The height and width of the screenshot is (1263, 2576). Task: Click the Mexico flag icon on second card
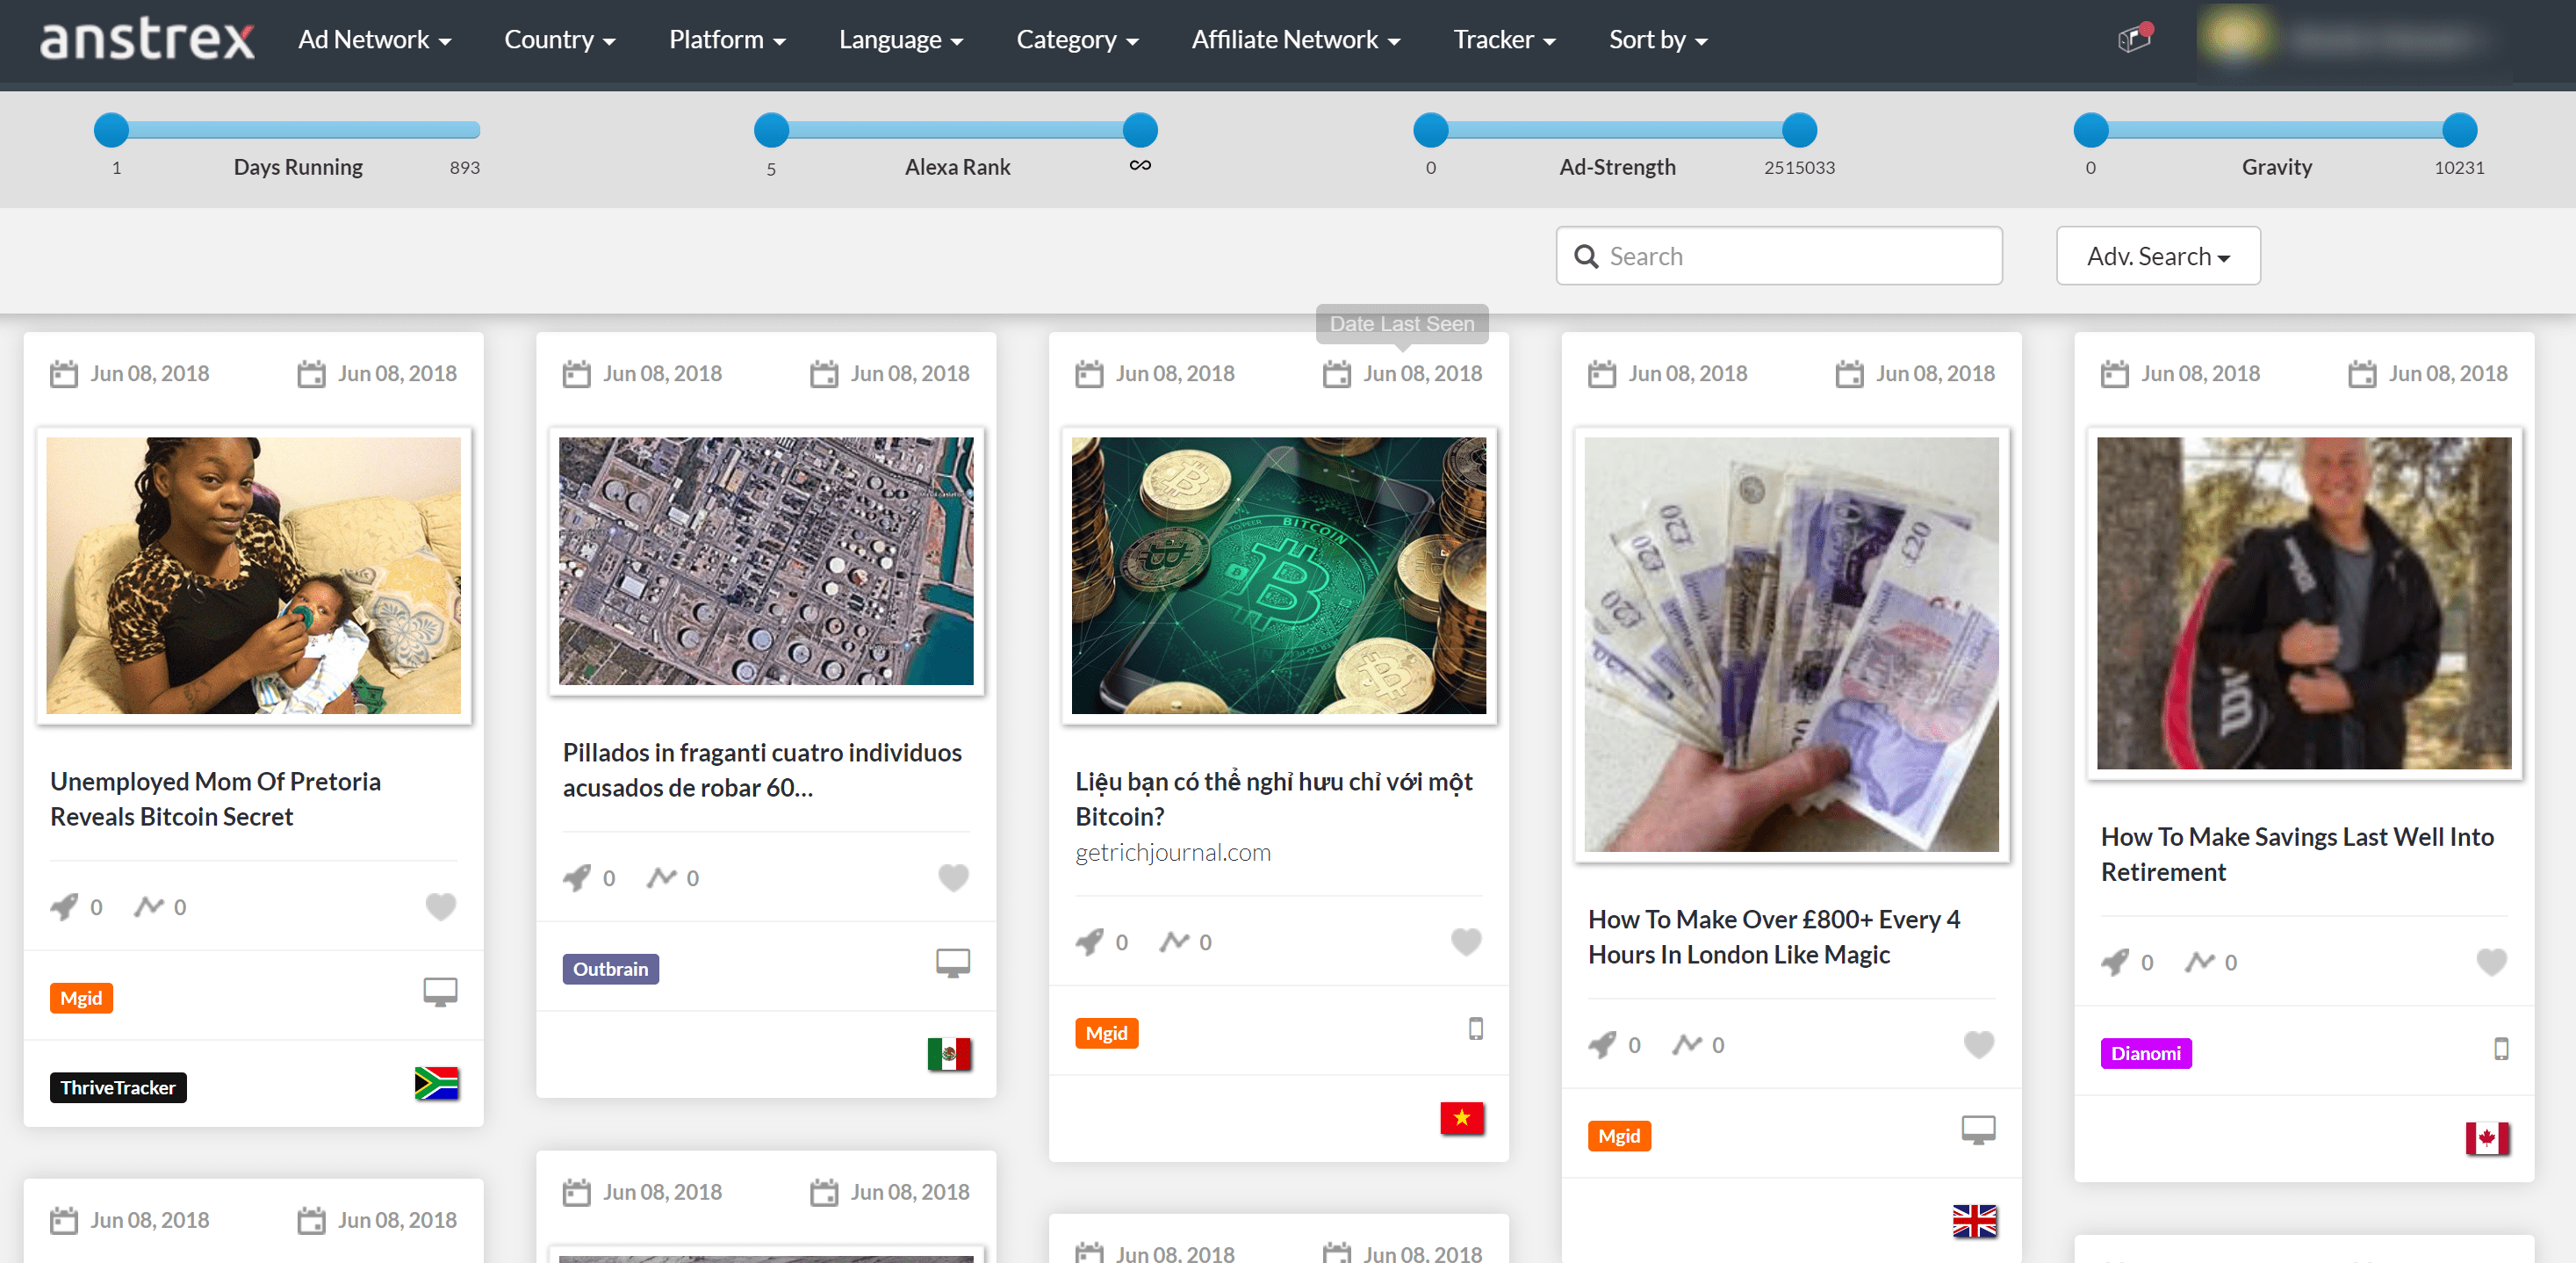pos(953,1051)
